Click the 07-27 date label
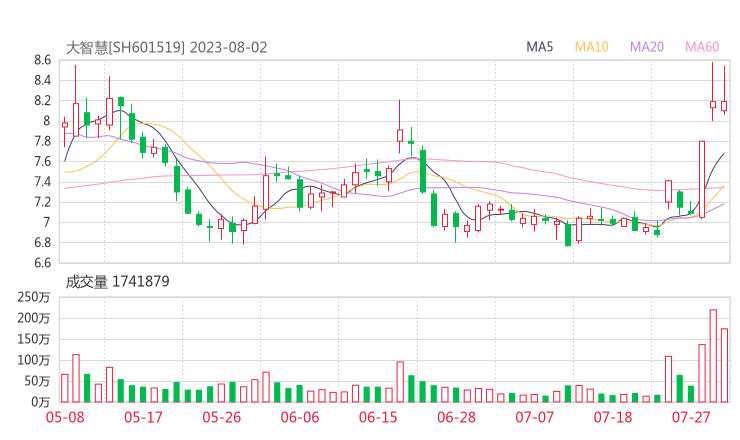This screenshot has height=440, width=740. click(x=691, y=417)
